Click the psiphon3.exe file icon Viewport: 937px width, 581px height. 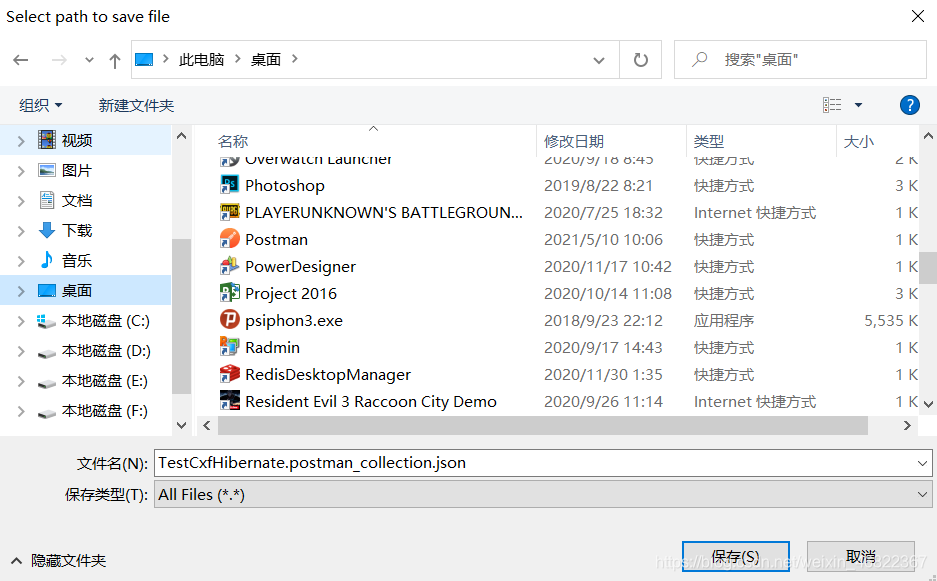tap(229, 320)
